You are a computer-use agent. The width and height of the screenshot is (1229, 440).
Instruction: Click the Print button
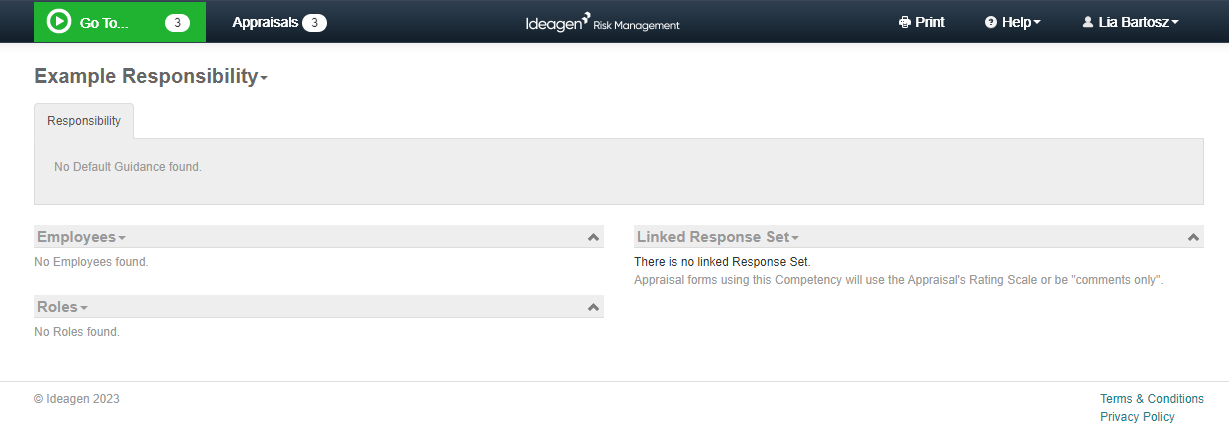coord(922,22)
